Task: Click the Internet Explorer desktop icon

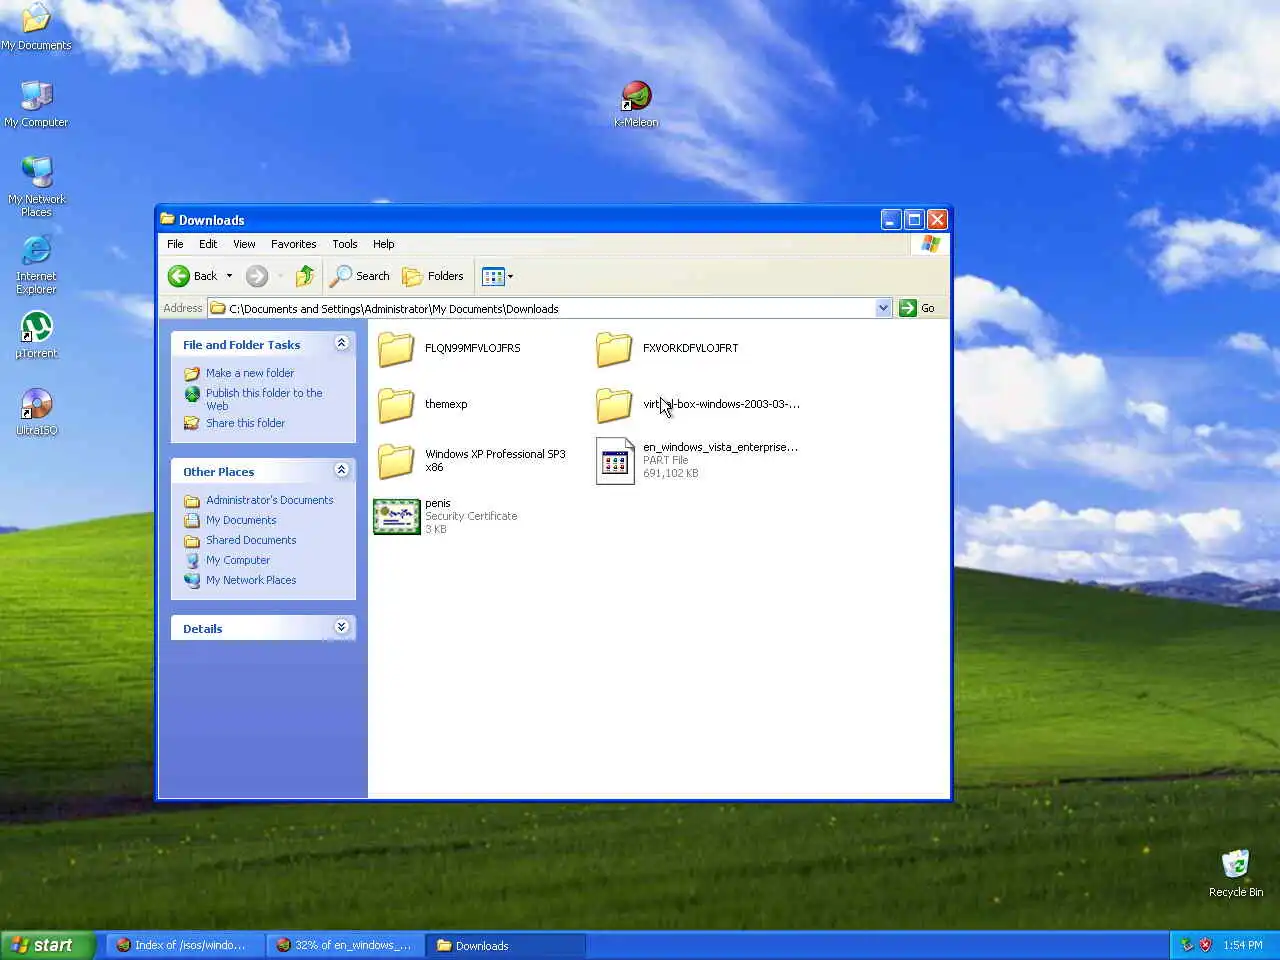Action: point(36,250)
